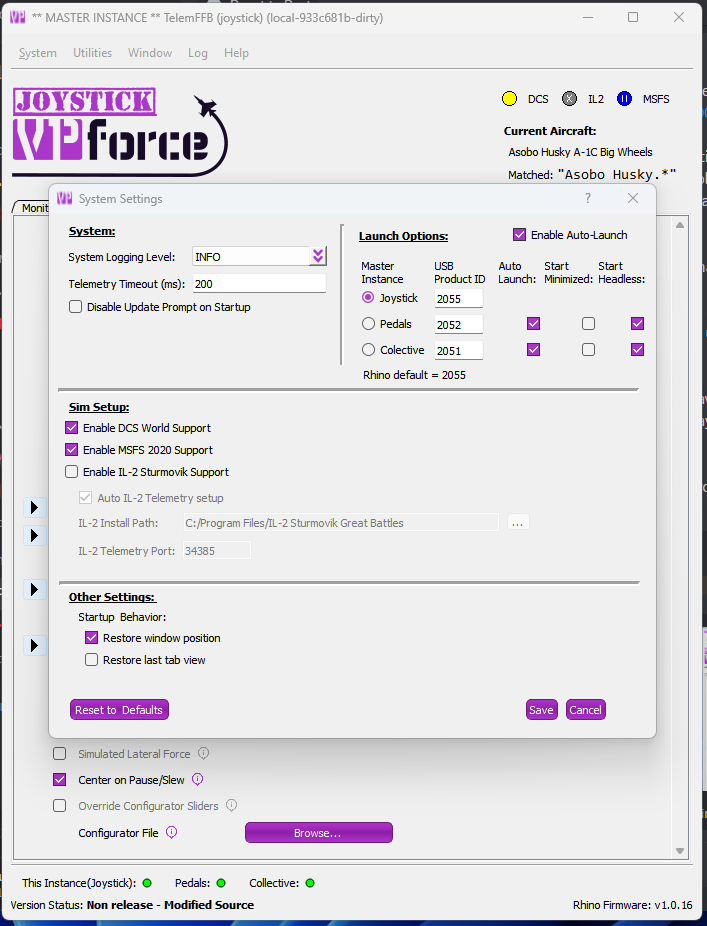The image size is (707, 926).
Task: Expand the first collapsed section arrow
Action: 34,507
